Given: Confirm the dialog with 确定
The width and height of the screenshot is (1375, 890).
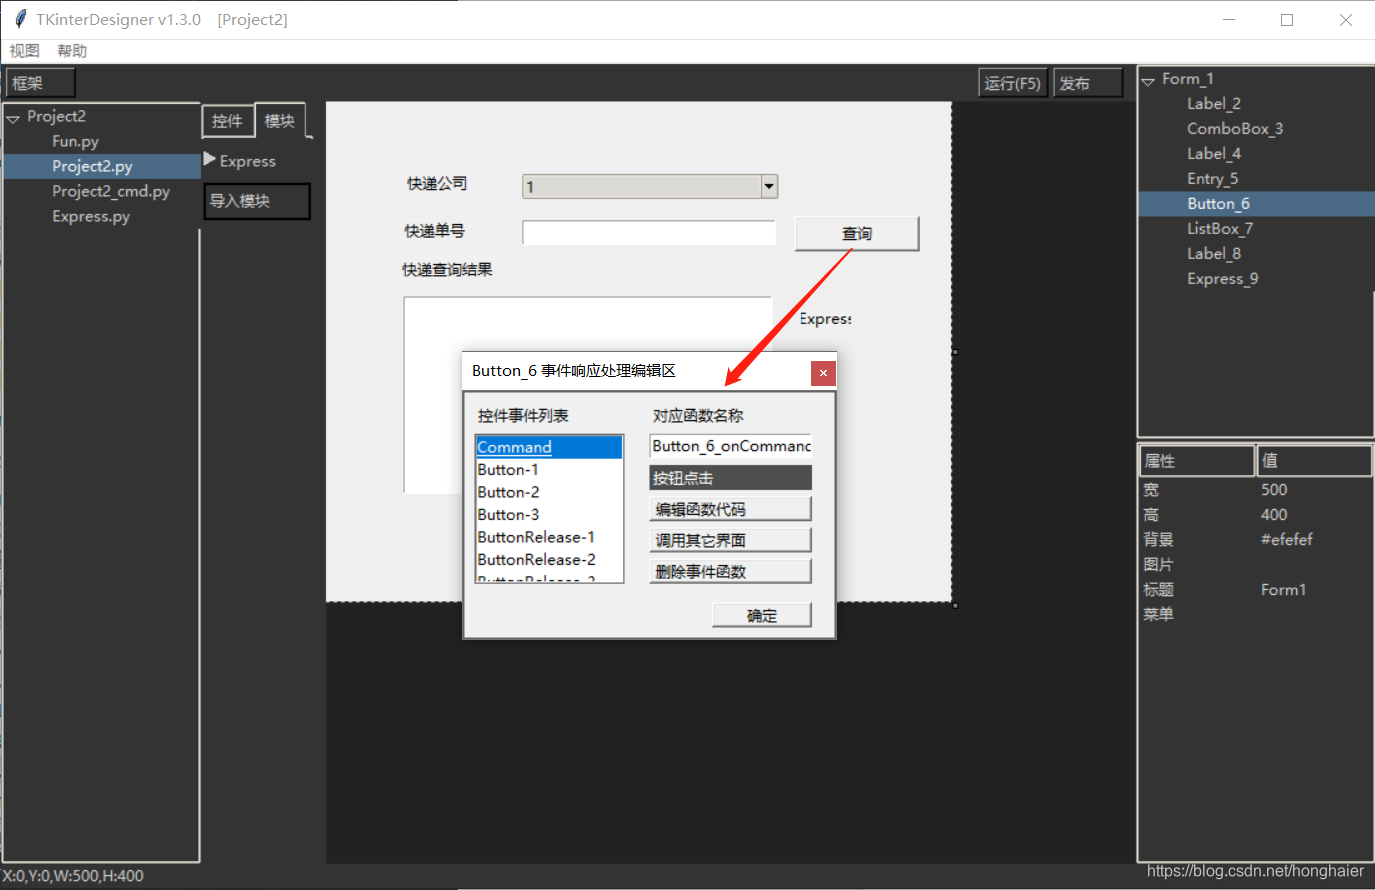Looking at the screenshot, I should [762, 615].
